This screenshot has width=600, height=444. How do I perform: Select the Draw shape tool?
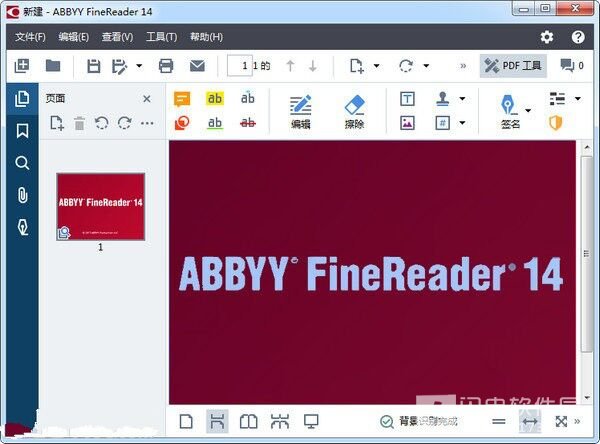pyautogui.click(x=182, y=123)
